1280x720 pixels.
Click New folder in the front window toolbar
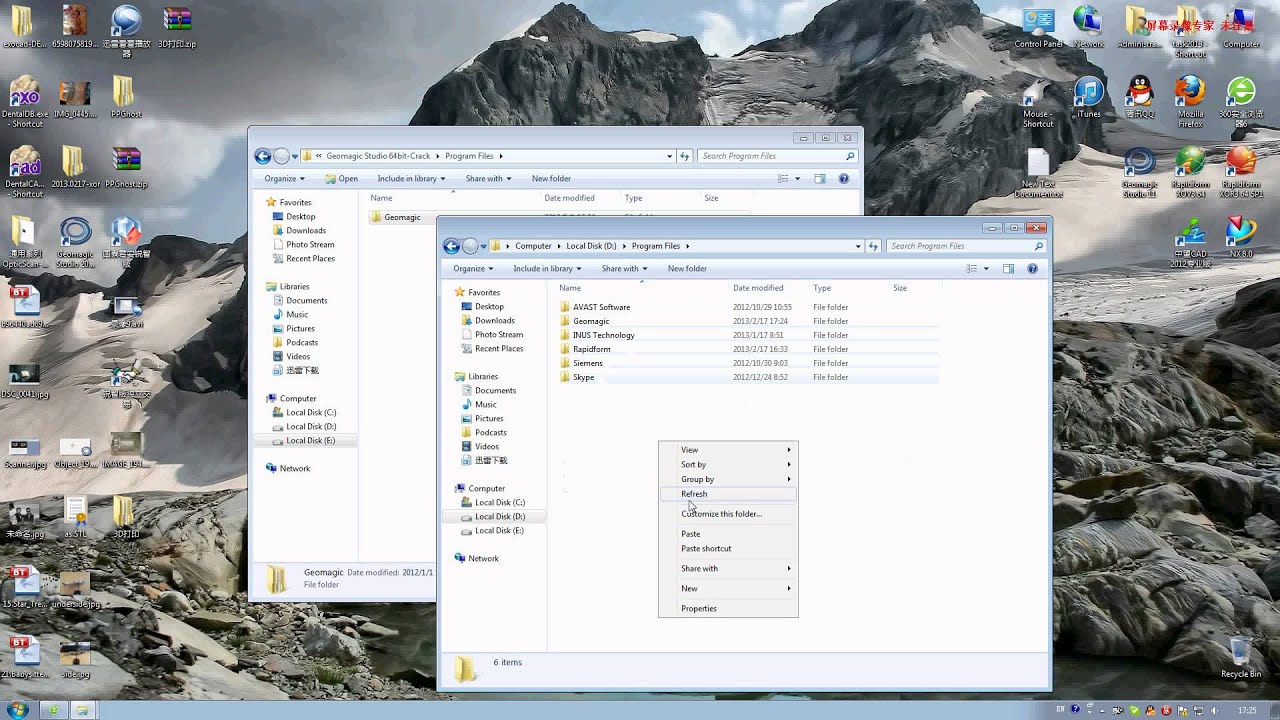click(687, 268)
